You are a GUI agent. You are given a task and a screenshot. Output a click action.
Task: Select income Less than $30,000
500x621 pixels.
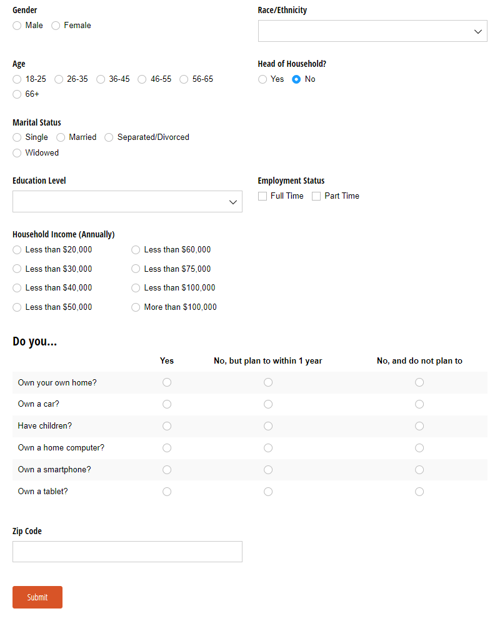(x=17, y=269)
